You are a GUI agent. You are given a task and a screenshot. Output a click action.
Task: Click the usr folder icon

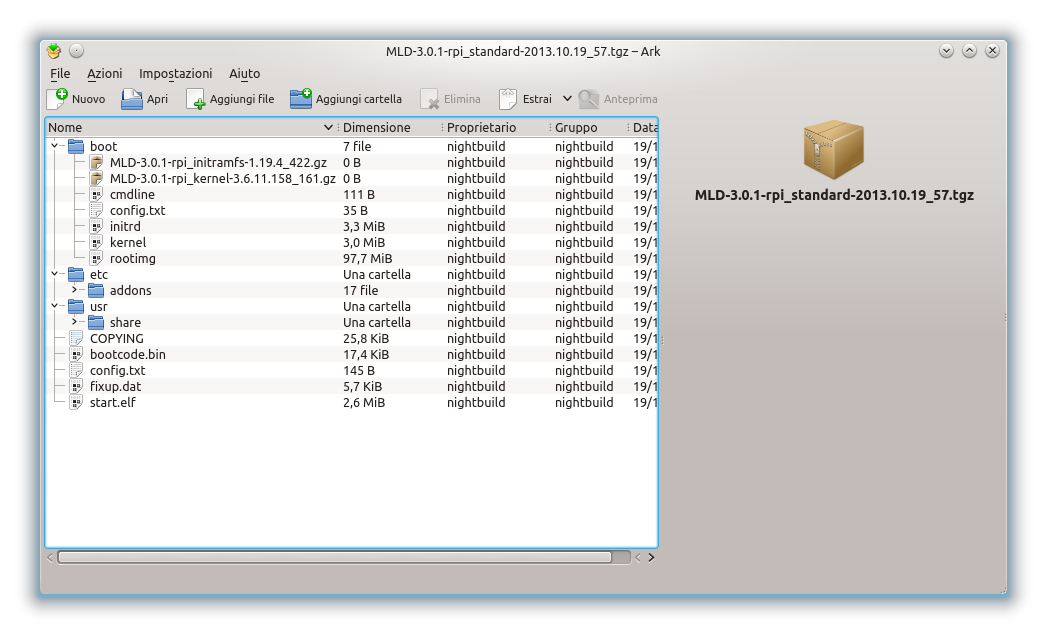tap(76, 307)
